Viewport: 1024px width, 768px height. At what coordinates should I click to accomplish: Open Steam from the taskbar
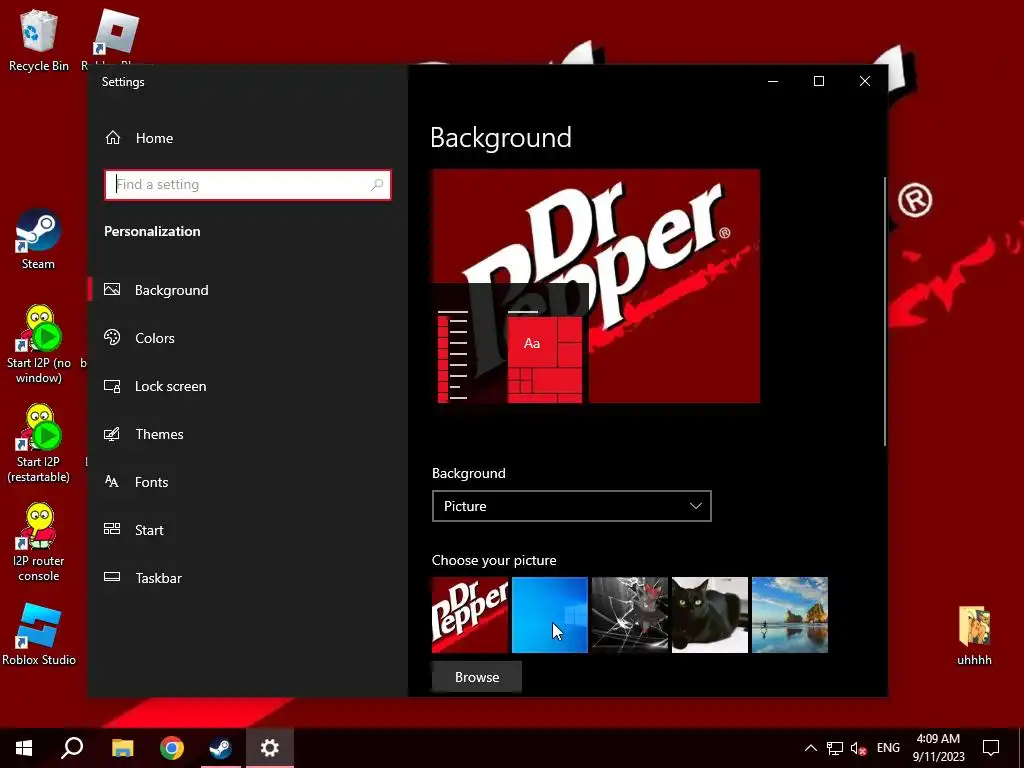pyautogui.click(x=221, y=748)
